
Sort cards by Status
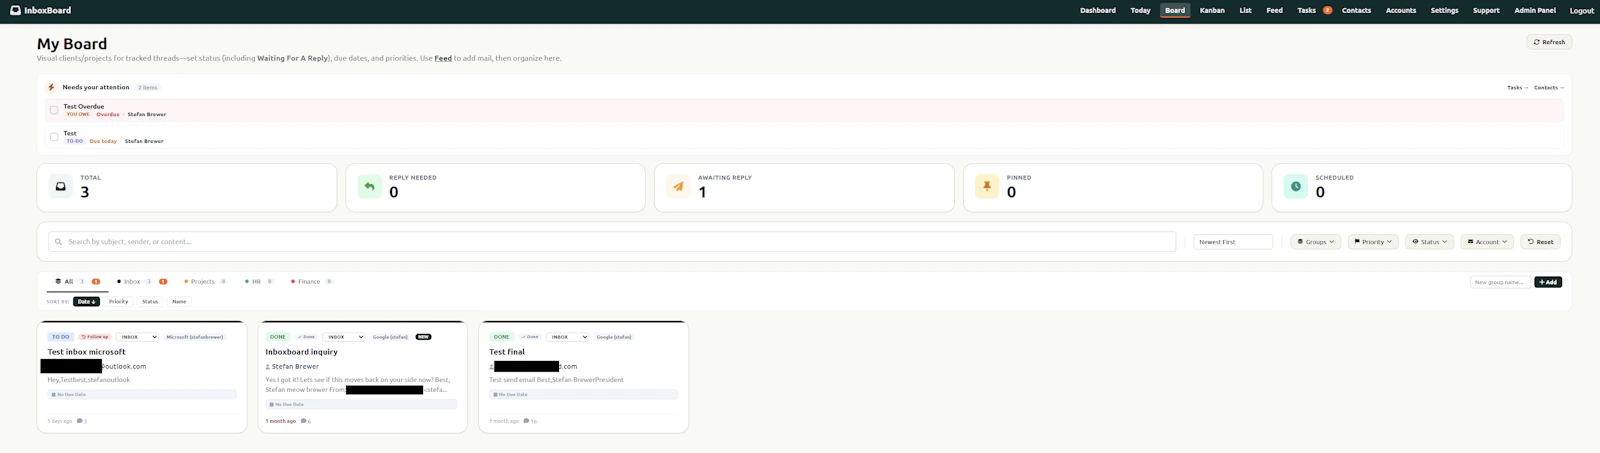pos(150,301)
